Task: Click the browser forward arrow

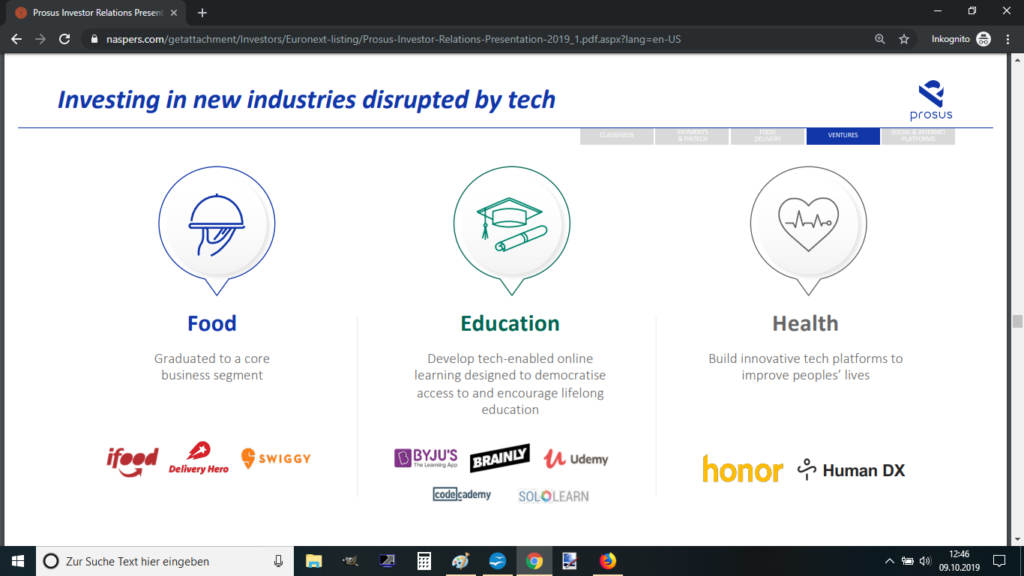Action: pyautogui.click(x=40, y=39)
